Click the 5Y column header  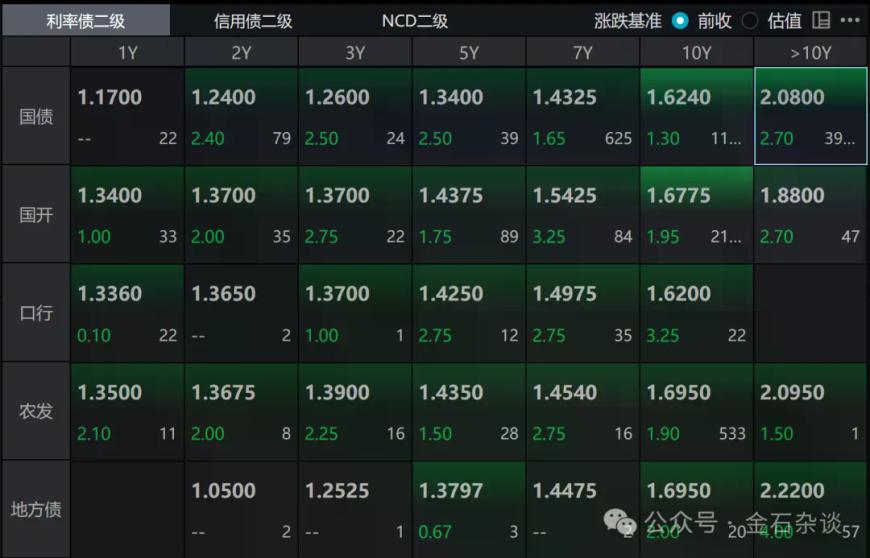pyautogui.click(x=469, y=53)
